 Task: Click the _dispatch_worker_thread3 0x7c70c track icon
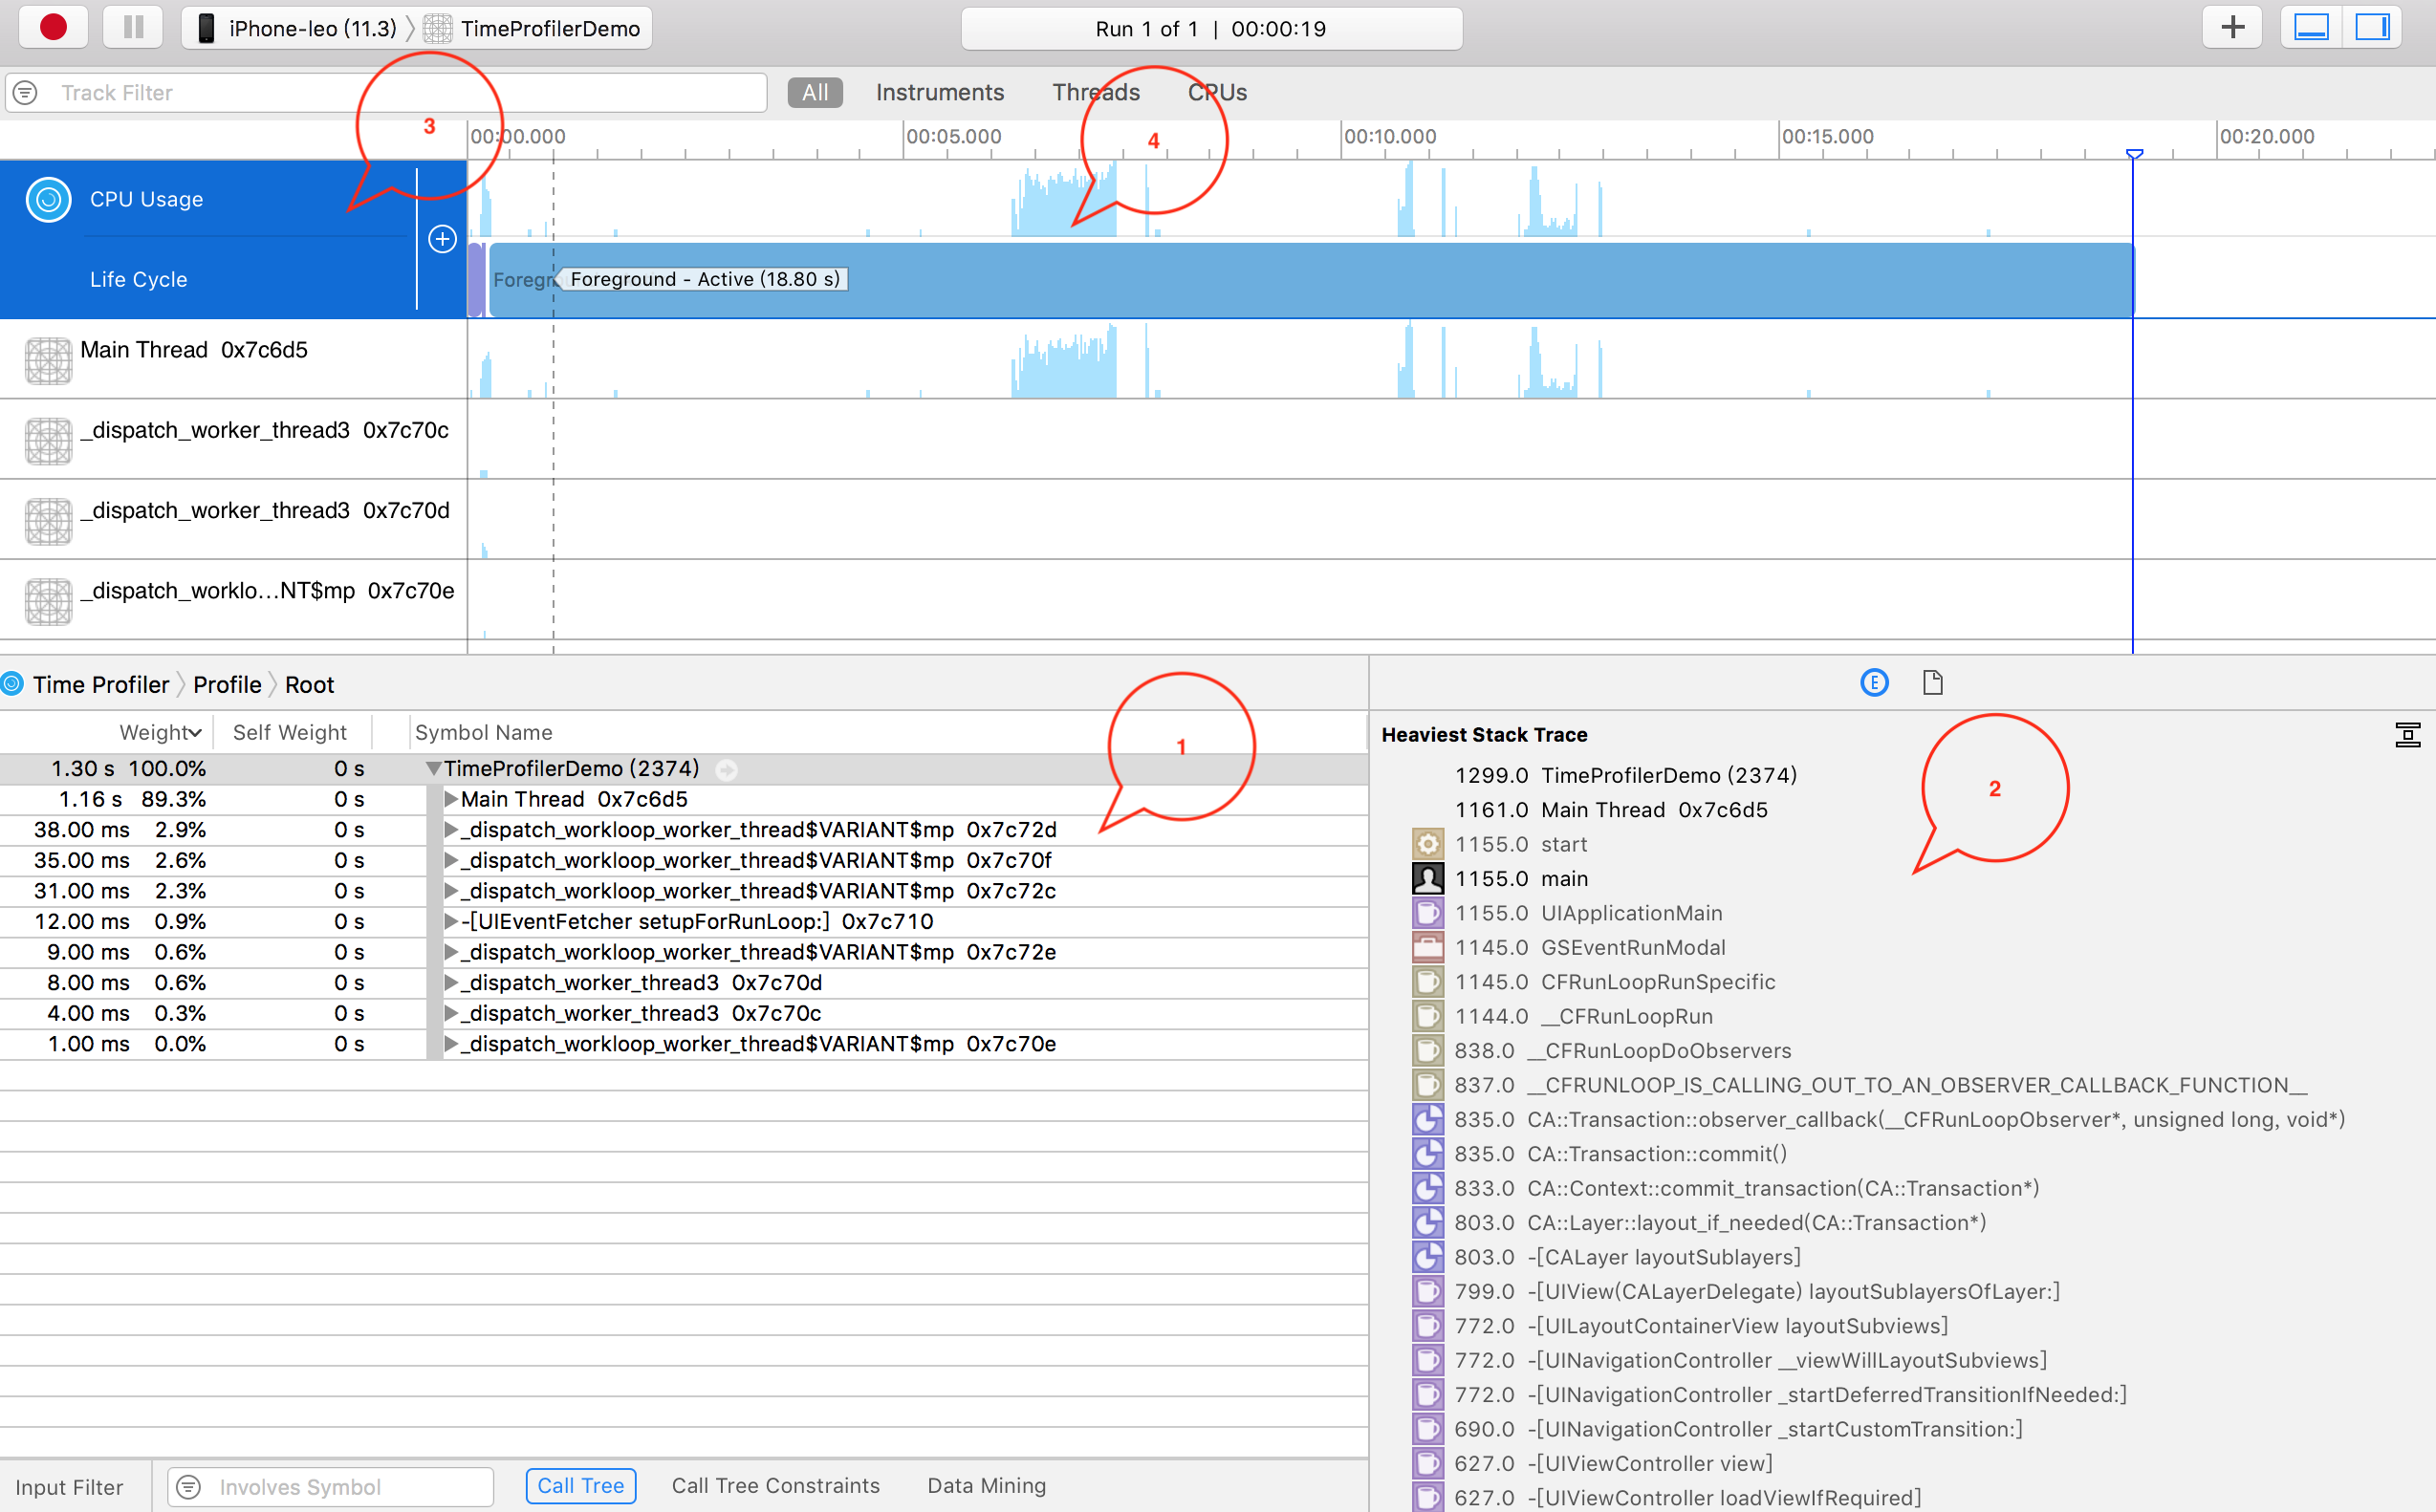pyautogui.click(x=48, y=441)
